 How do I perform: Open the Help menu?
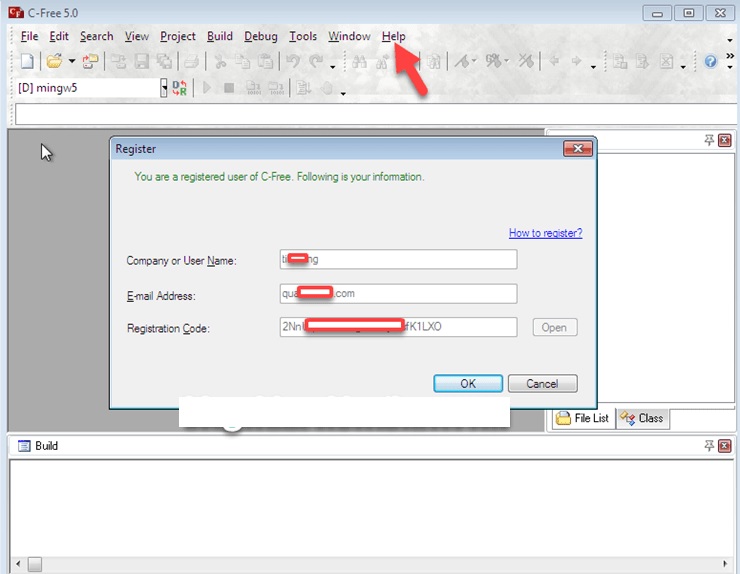393,36
